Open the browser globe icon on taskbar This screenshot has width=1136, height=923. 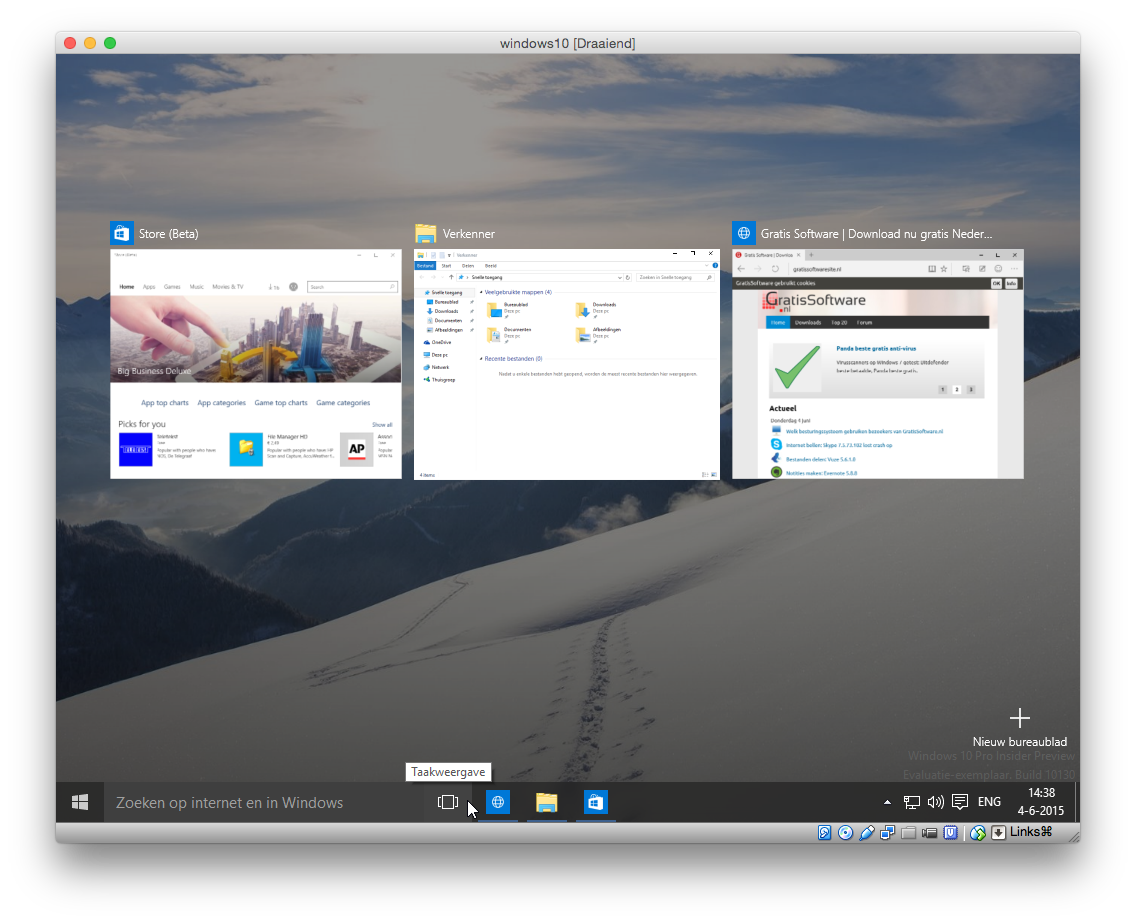[x=497, y=802]
